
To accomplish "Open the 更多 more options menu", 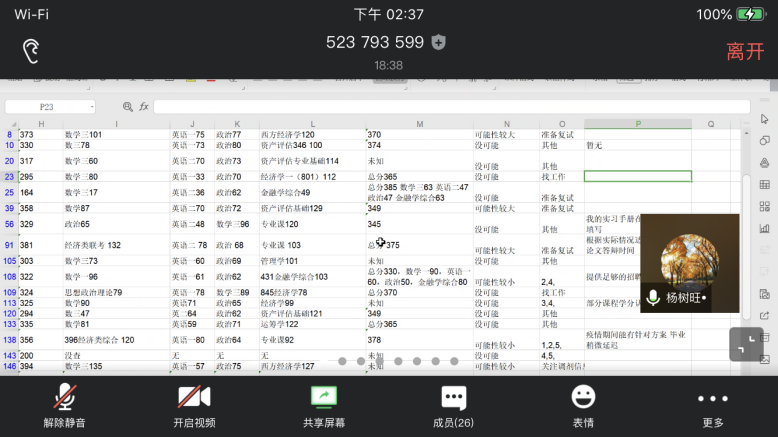I will 713,405.
